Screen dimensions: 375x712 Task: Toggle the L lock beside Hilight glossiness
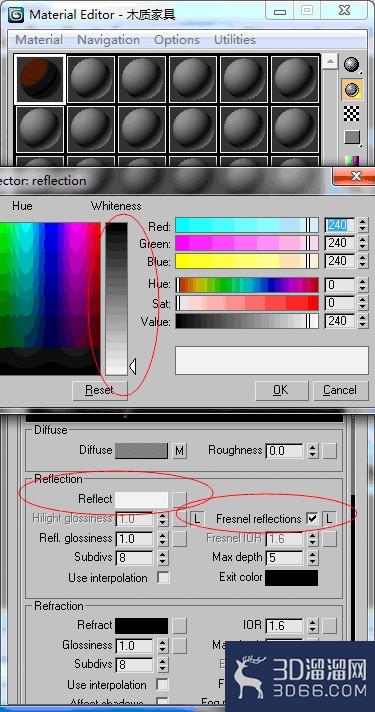click(197, 519)
